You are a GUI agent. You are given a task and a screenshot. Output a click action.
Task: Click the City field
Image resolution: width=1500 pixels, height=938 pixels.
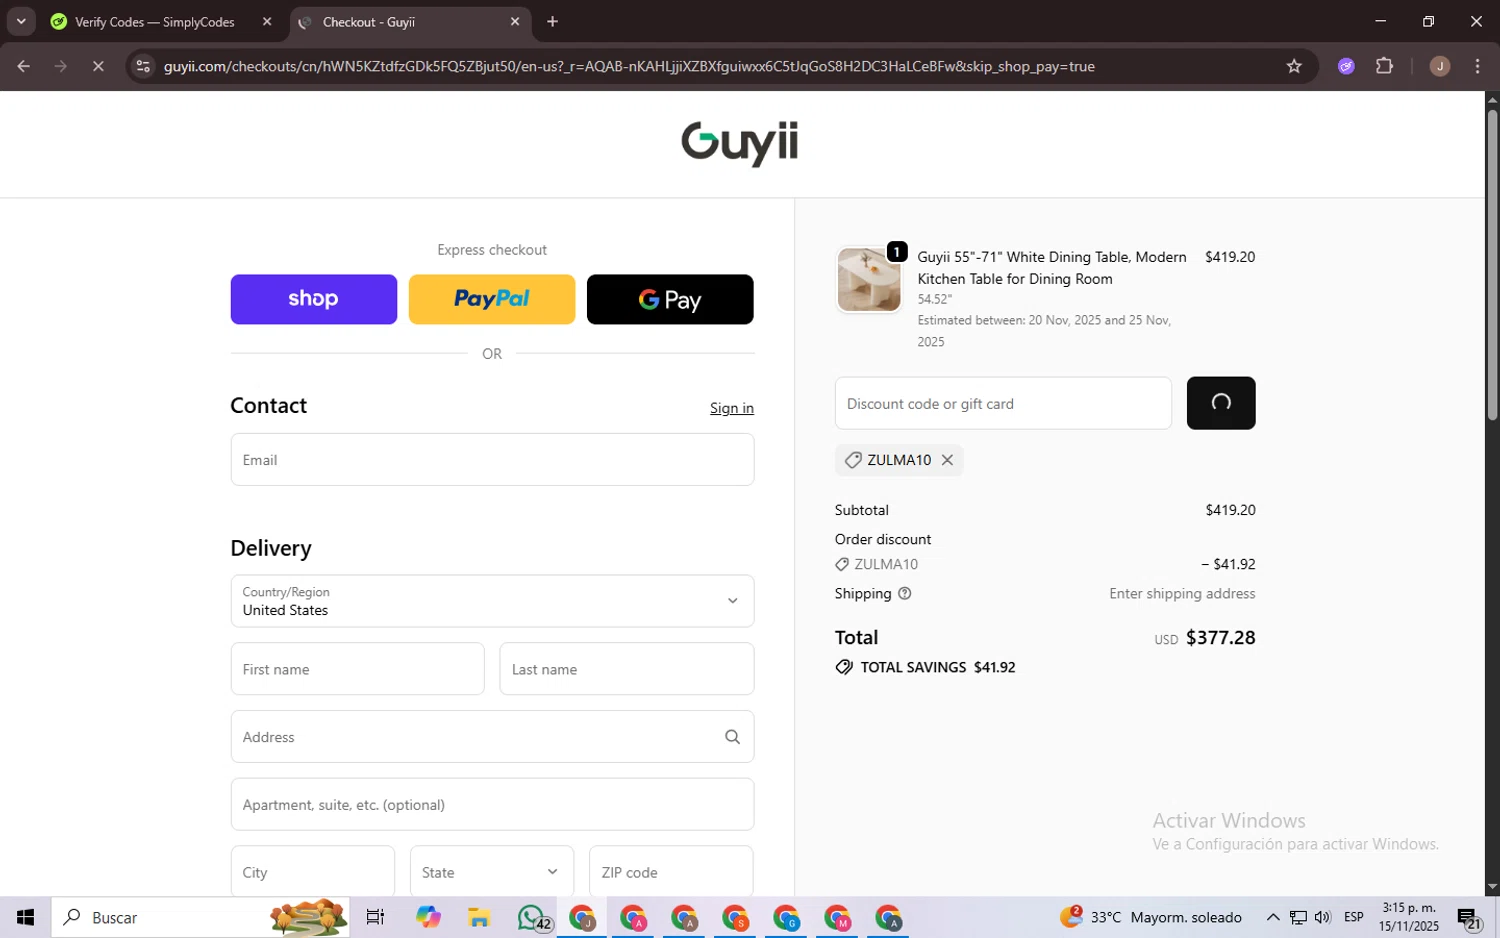(x=313, y=872)
